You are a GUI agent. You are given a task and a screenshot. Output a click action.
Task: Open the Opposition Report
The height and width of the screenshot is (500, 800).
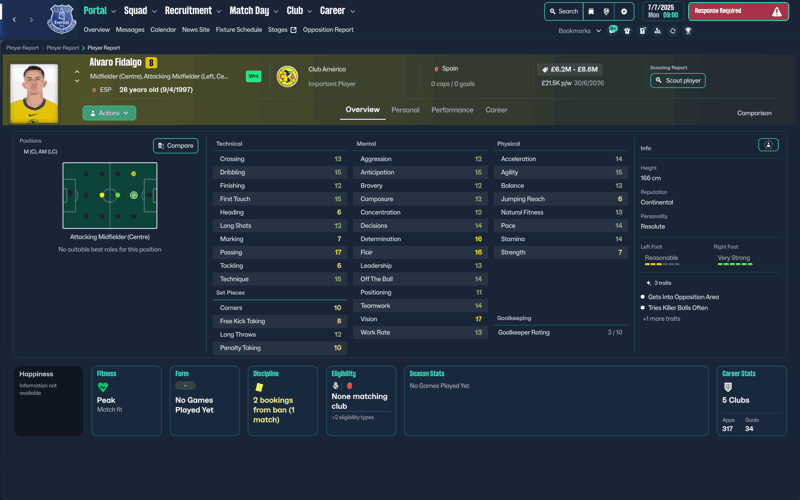pyautogui.click(x=328, y=30)
